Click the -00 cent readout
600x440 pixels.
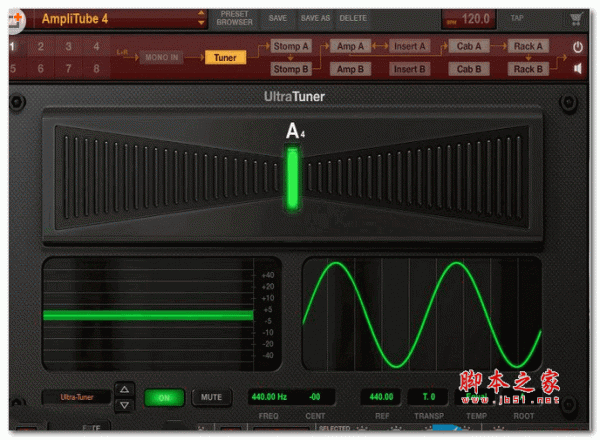coord(315,397)
